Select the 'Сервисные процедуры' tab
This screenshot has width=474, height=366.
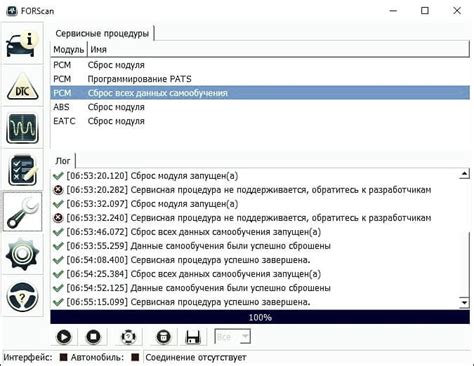point(102,33)
